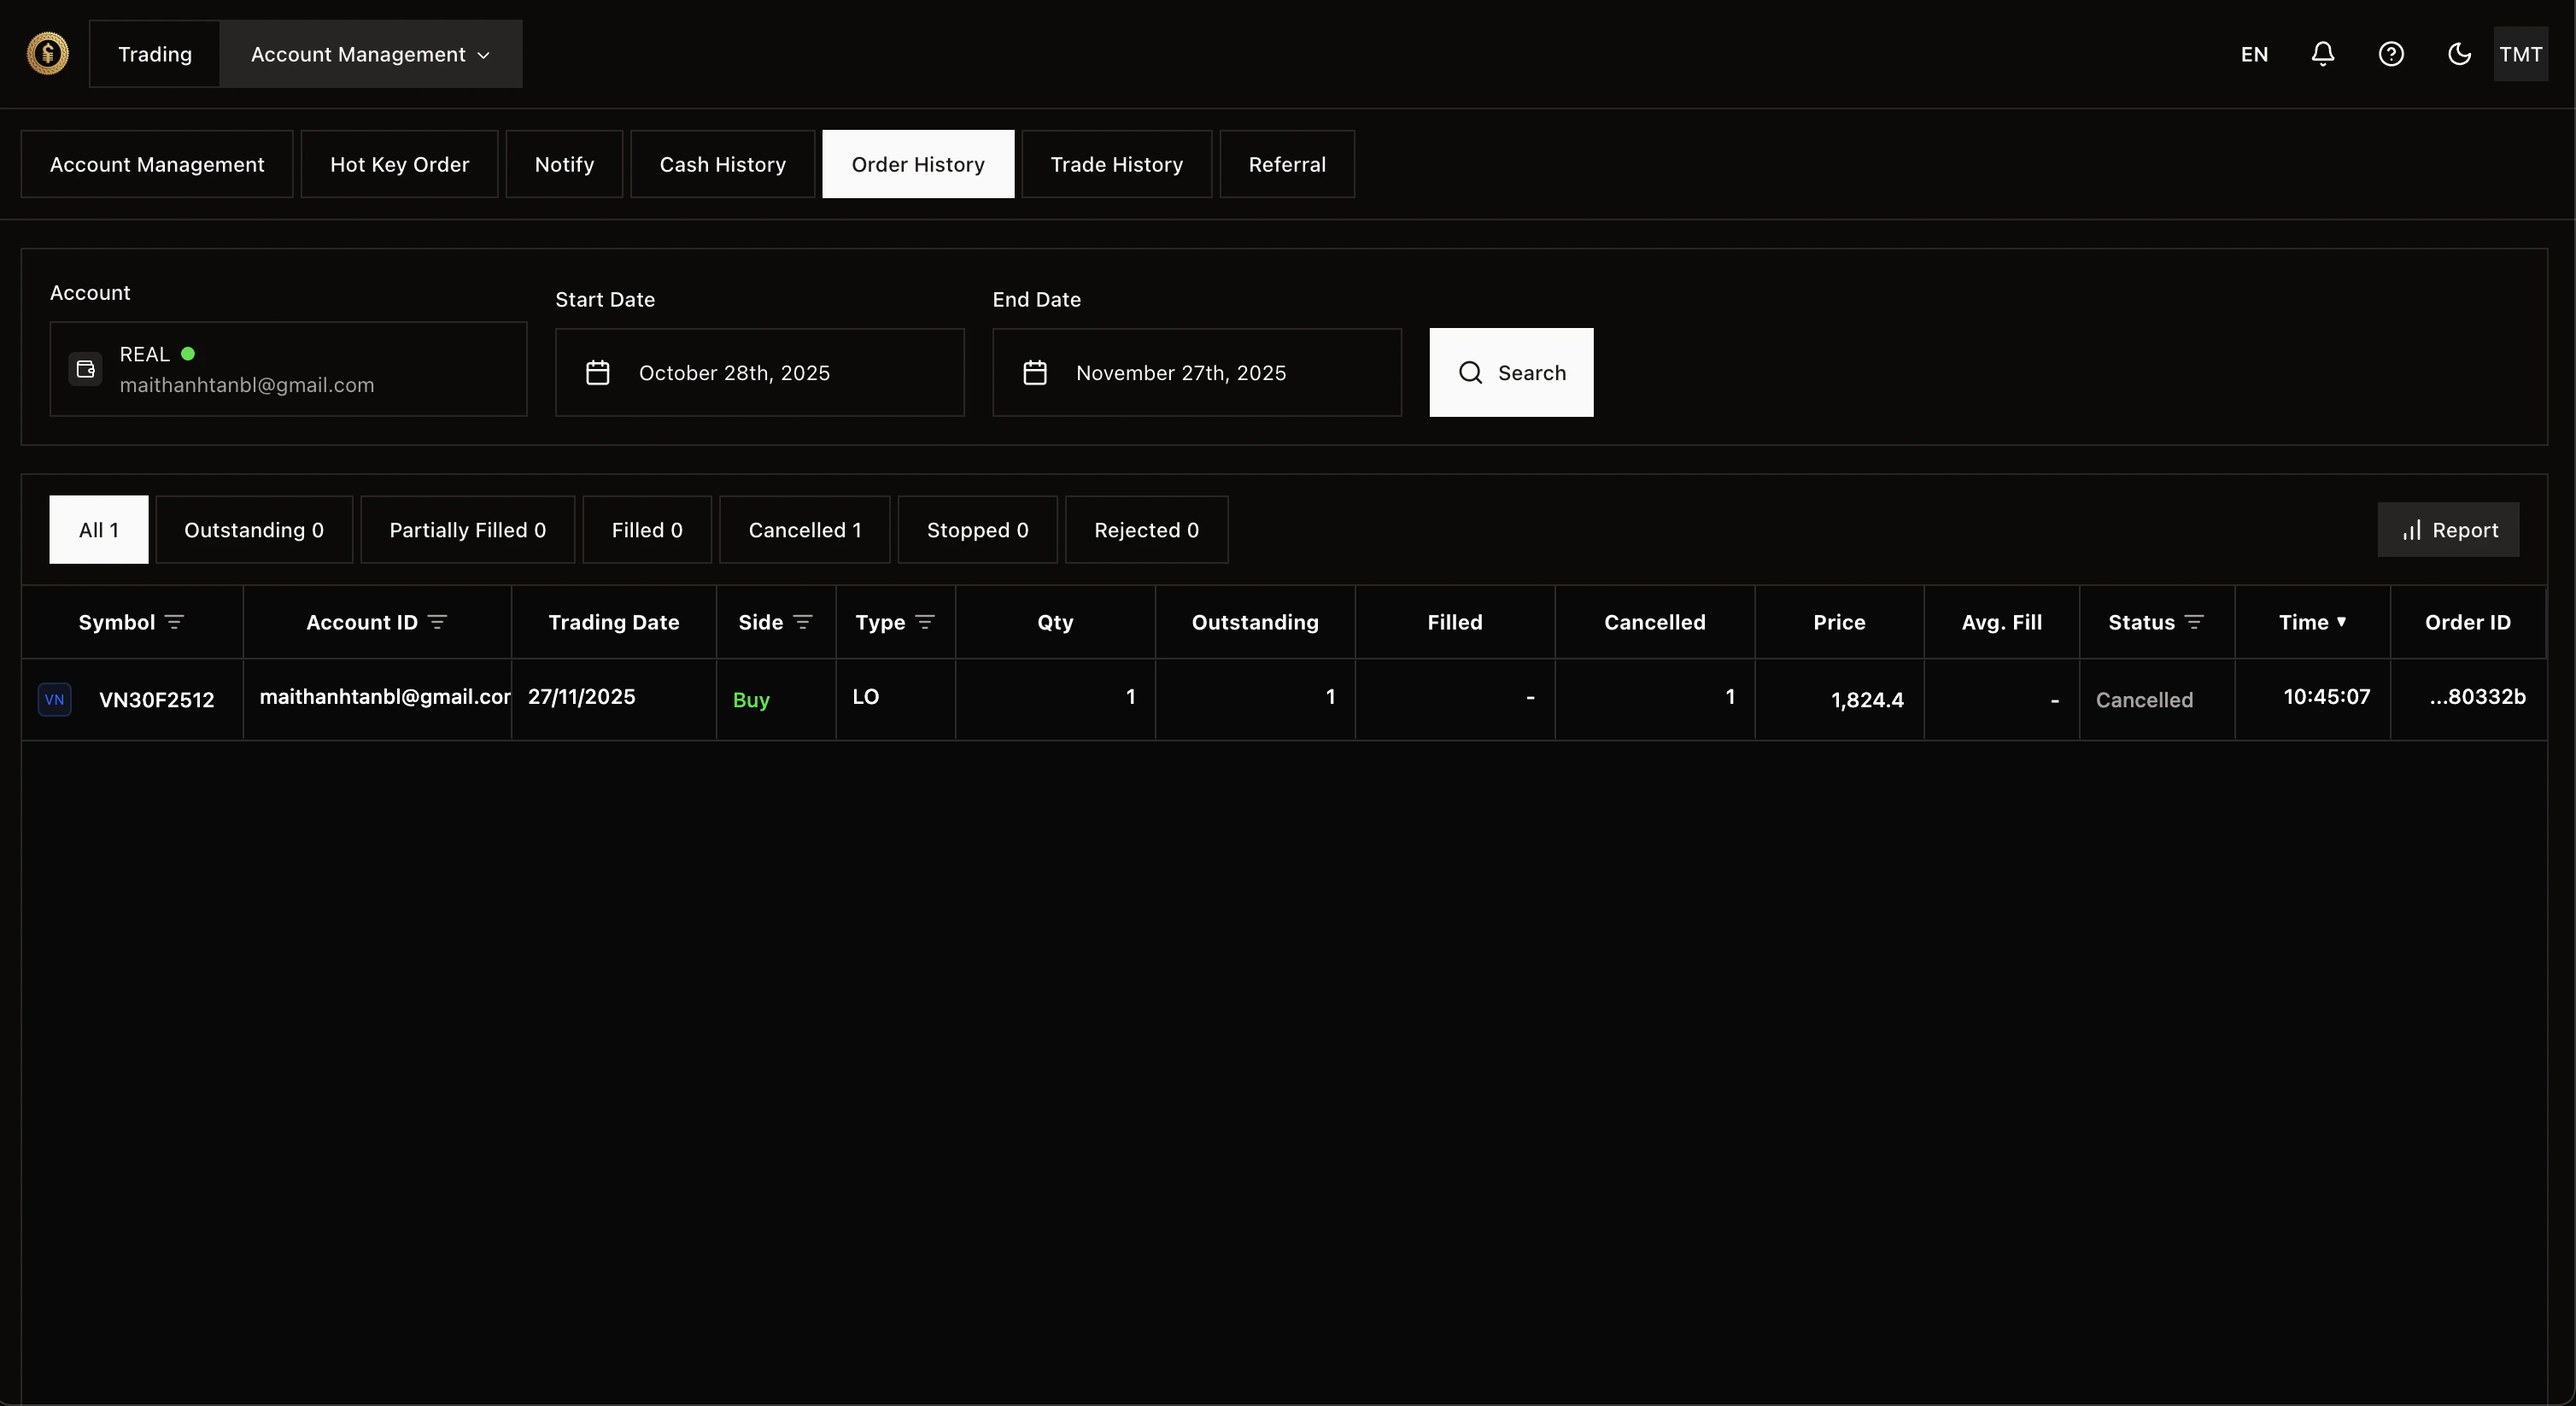Show Cancelled 1 orders
Image resolution: width=2576 pixels, height=1406 pixels.
pos(804,530)
